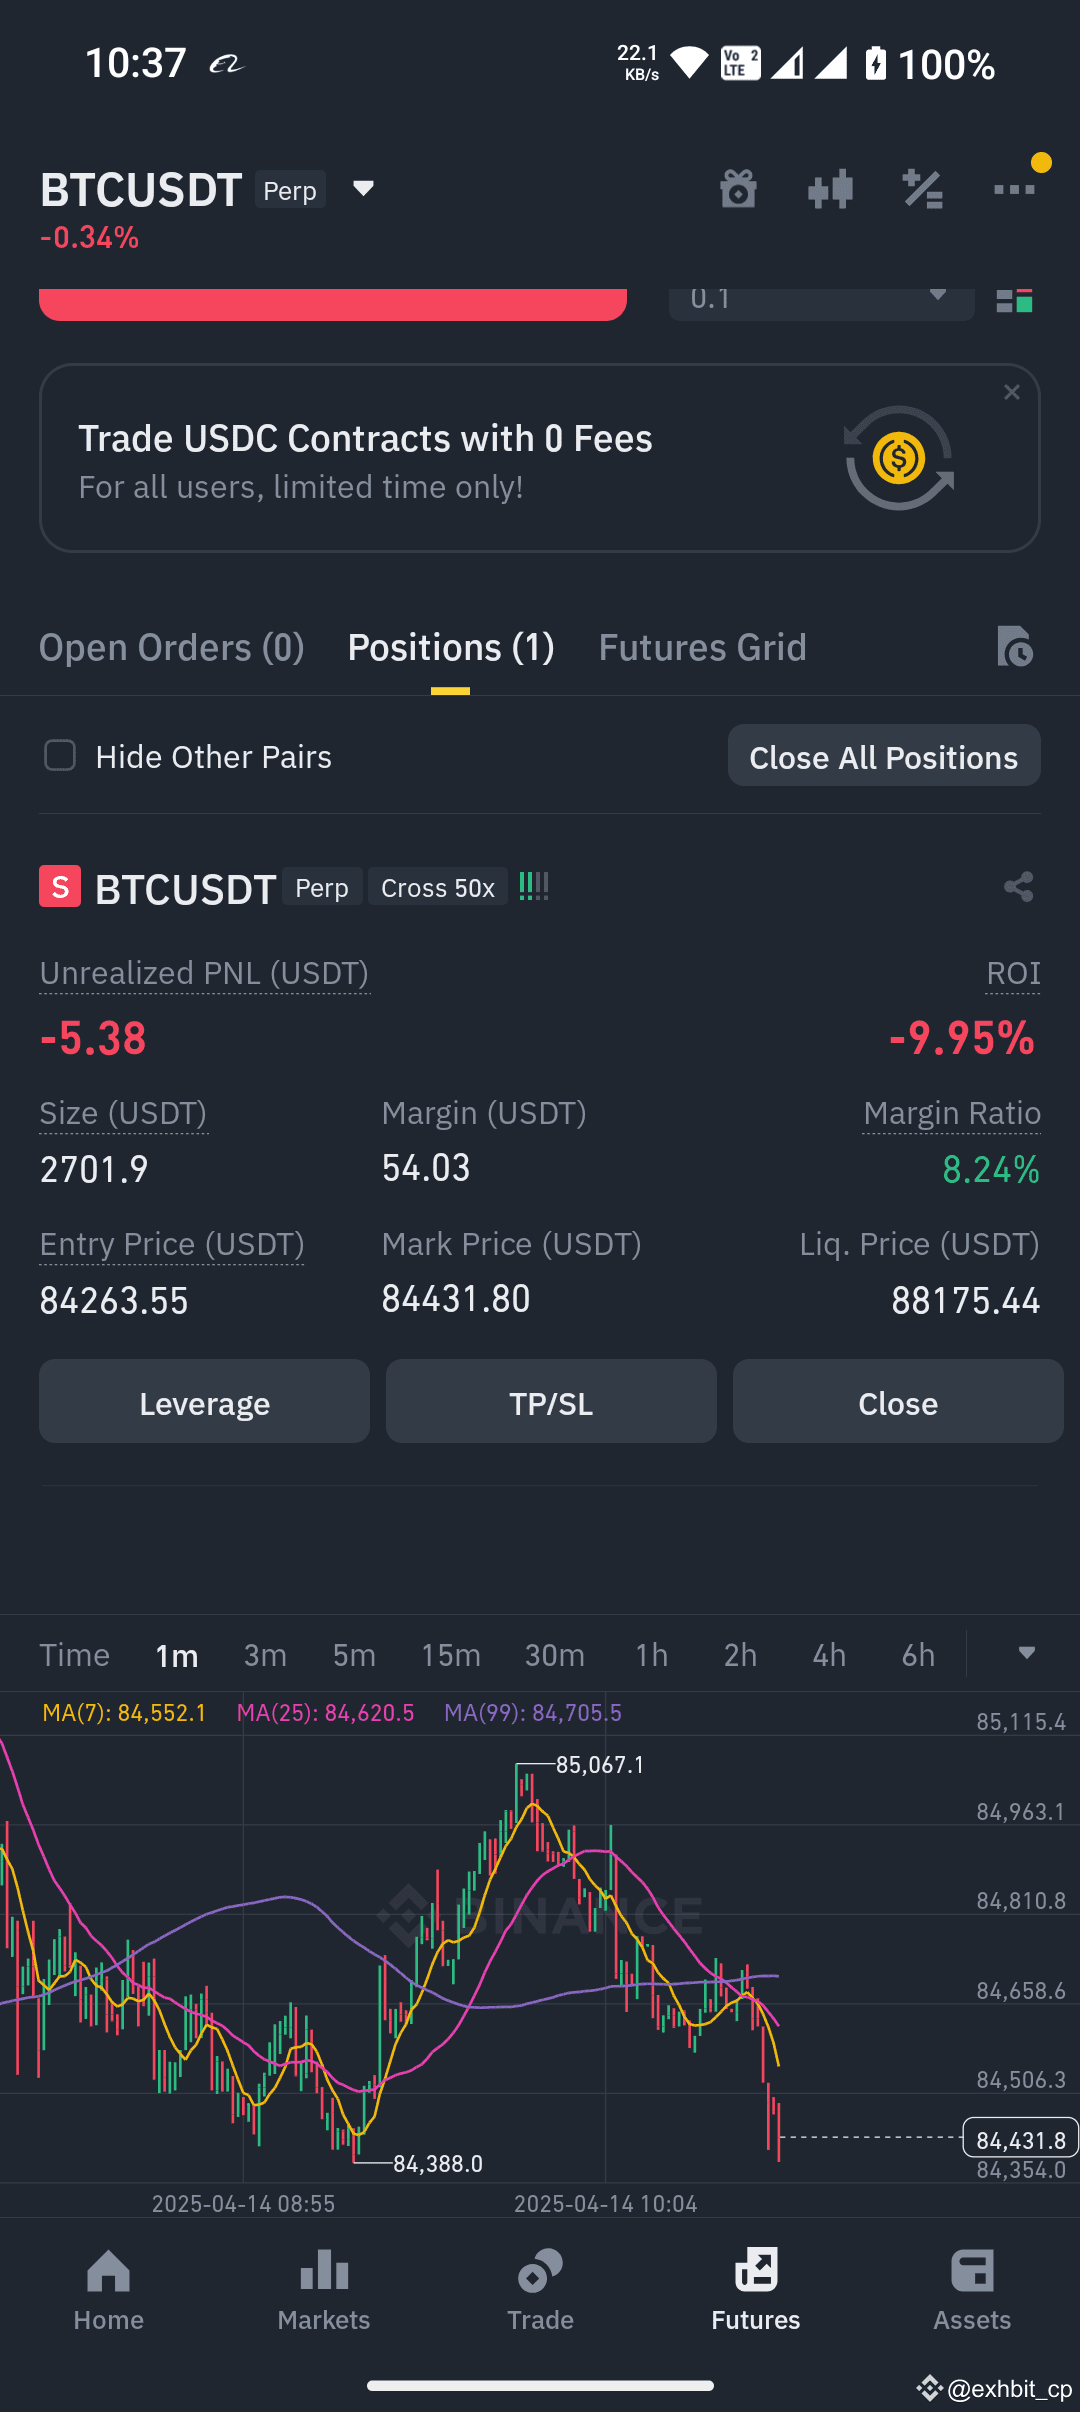Open the candlestick chart icon
Screen dimensions: 1080x2412
point(830,188)
